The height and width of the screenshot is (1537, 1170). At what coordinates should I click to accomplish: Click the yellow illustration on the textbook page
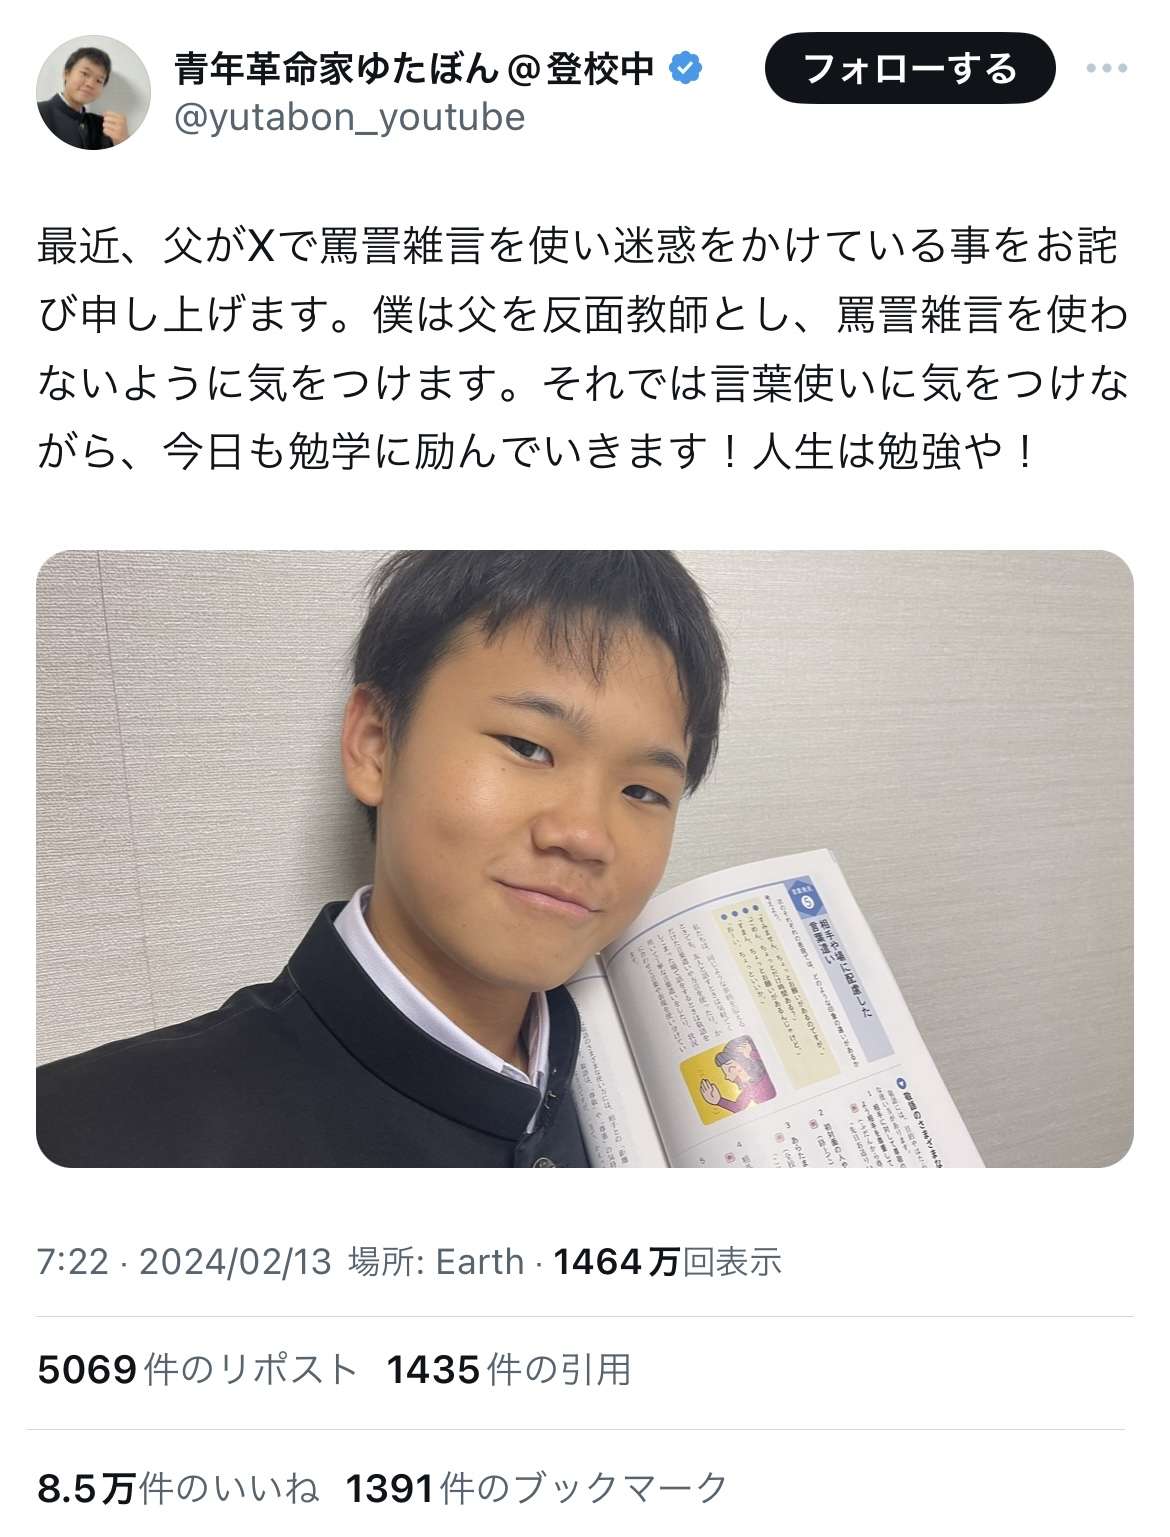[728, 1076]
